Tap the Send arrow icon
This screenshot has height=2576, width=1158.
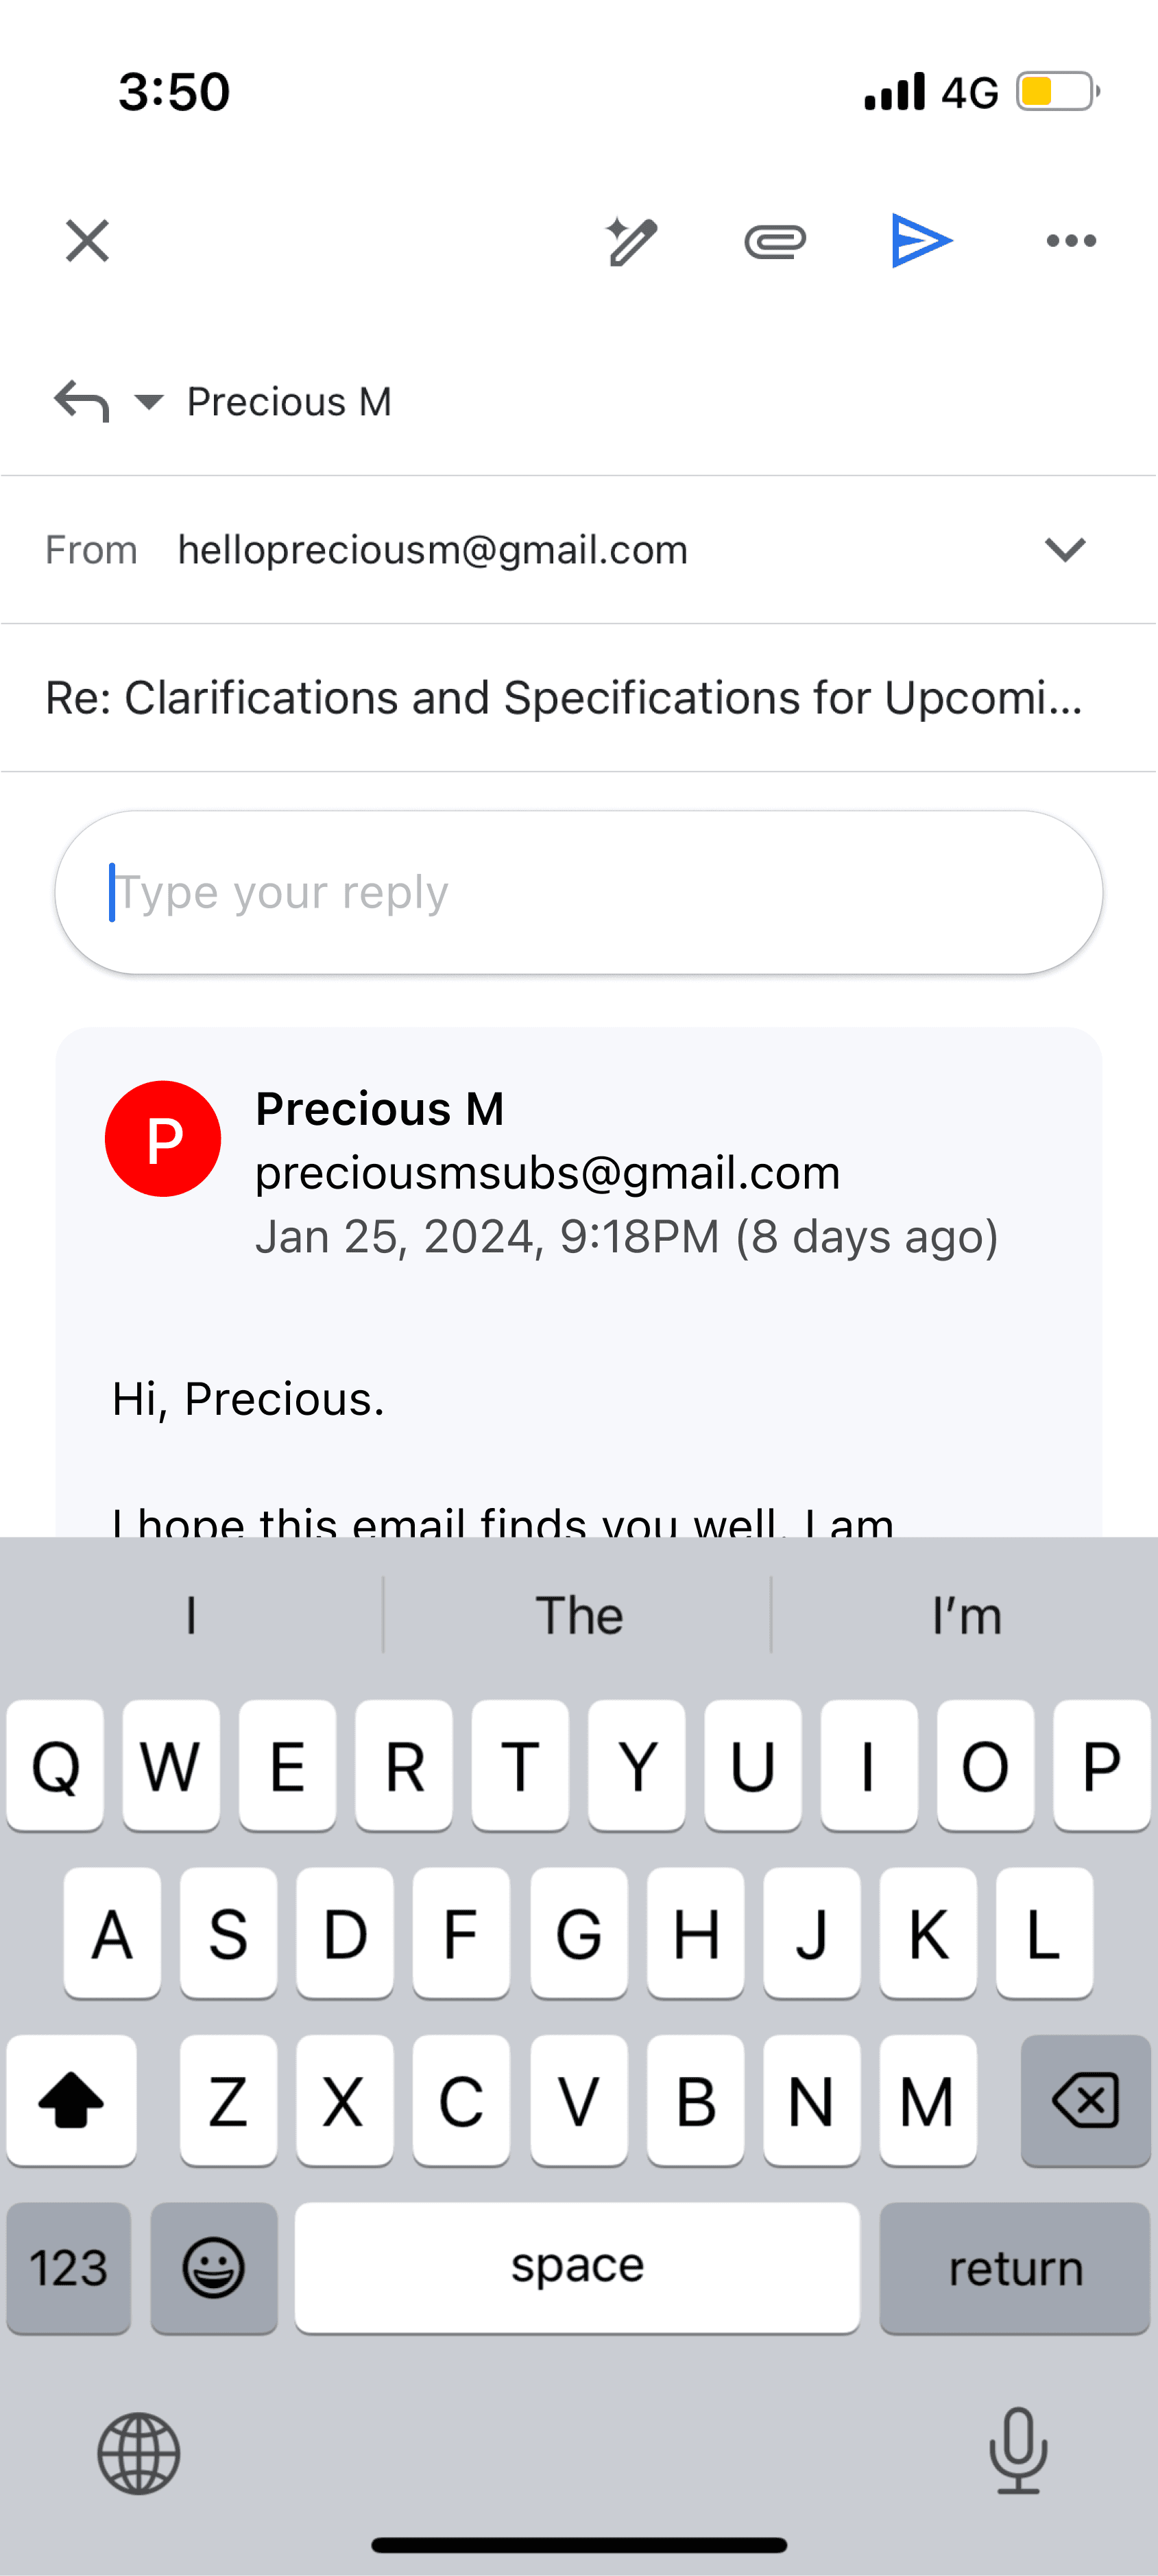tap(921, 241)
